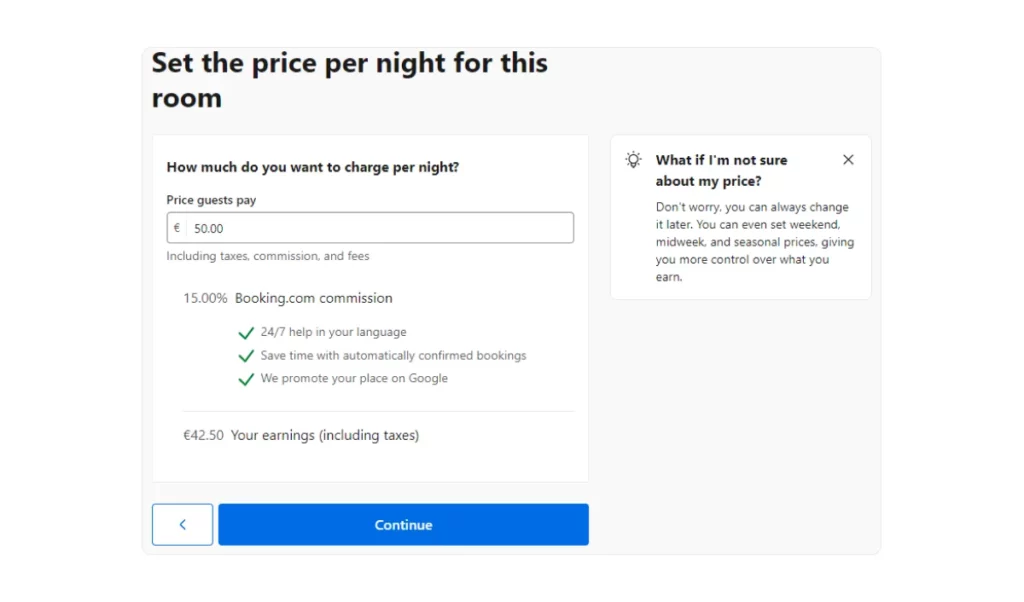Screen dimensions: 1024x602
Task: Click the checkmark beside 24/7 help
Action: (246, 333)
